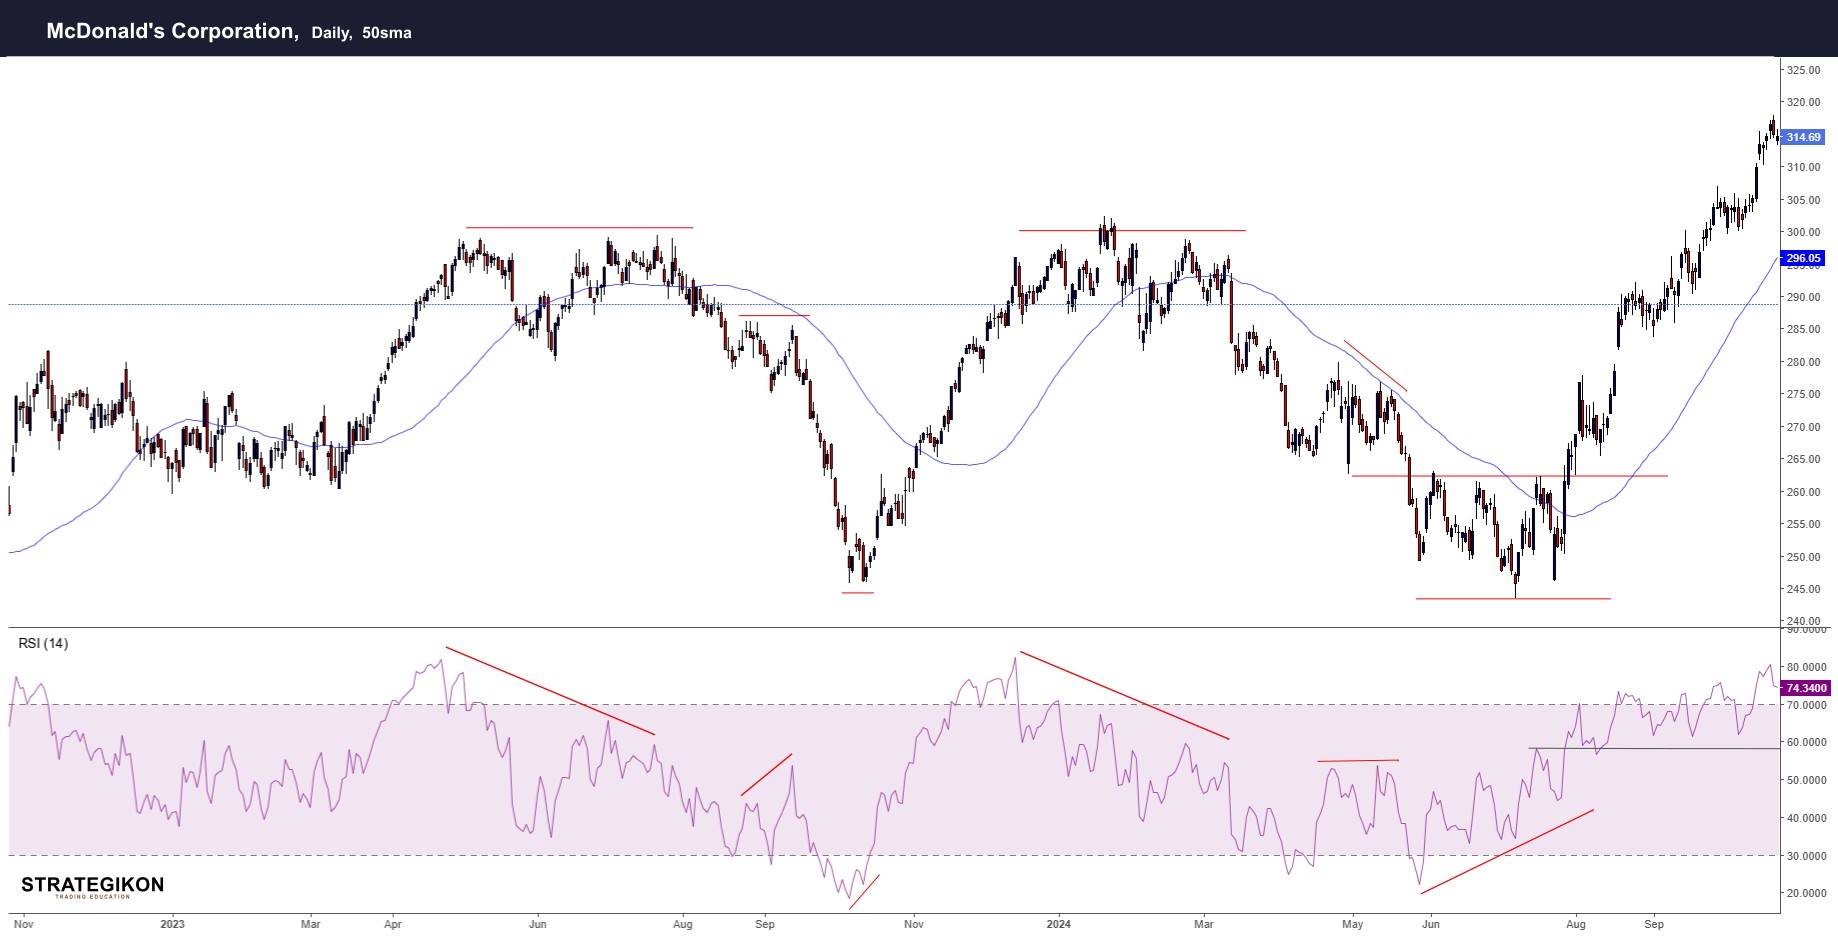The height and width of the screenshot is (937, 1838).
Task: Click the 50.0000 RSI axis label
Action: [x=1807, y=780]
